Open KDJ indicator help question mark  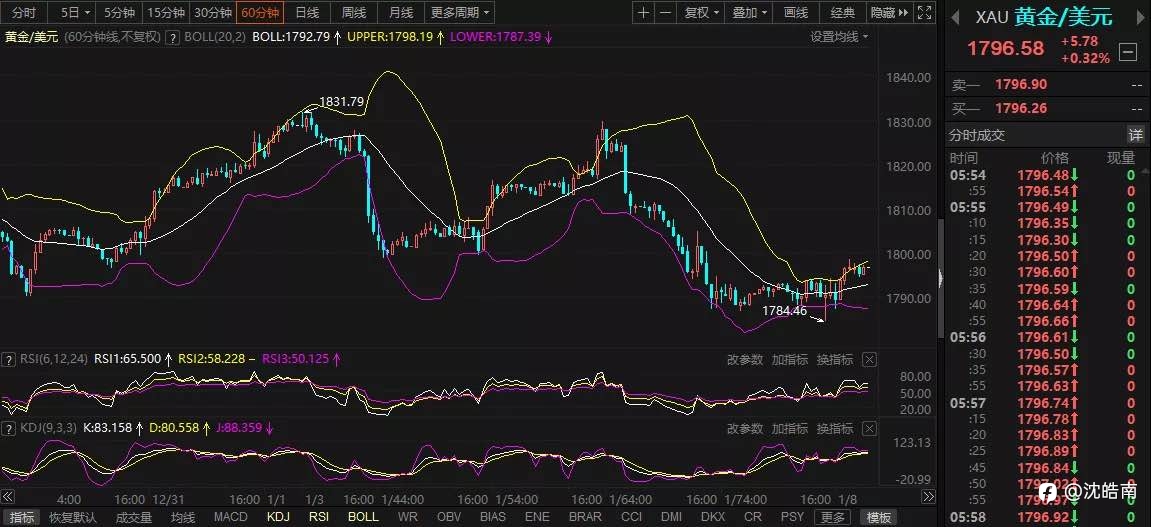[9, 427]
